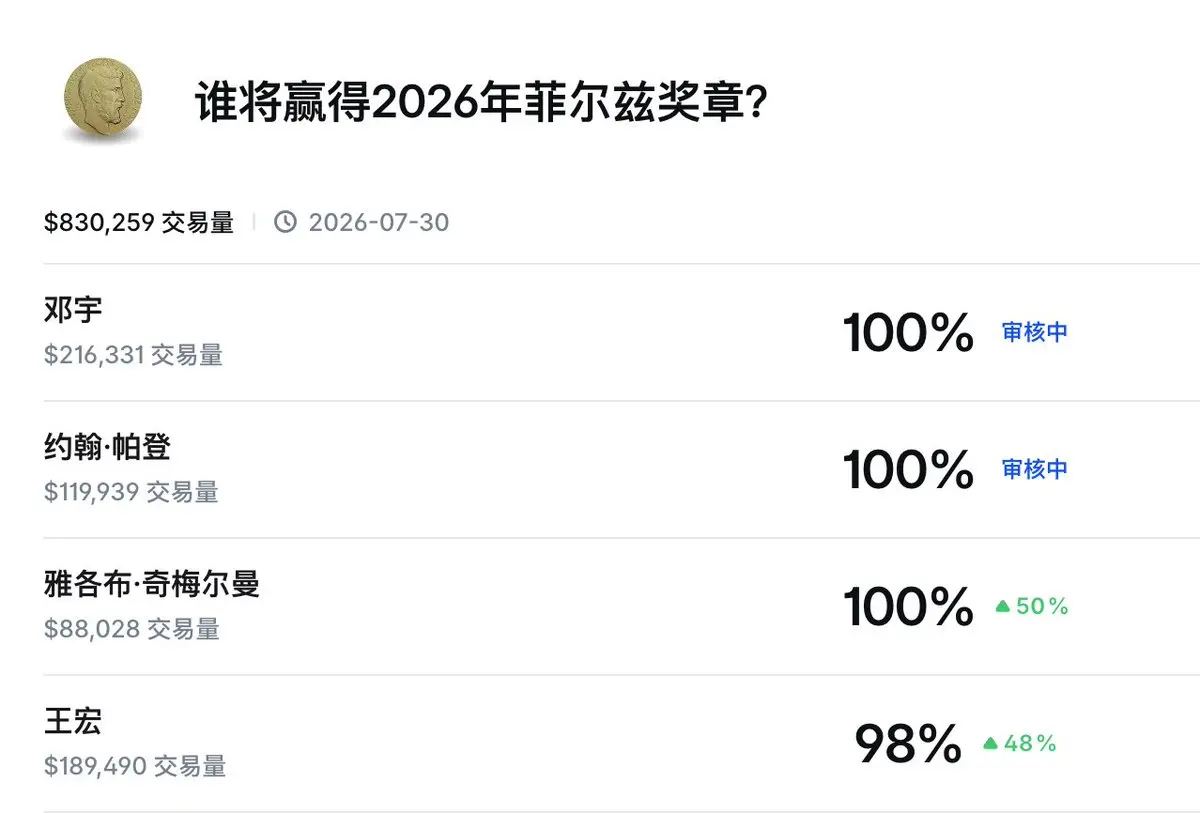The image size is (1200, 813).
Task: Click the $216,331 交易量 text
Action: (x=134, y=355)
